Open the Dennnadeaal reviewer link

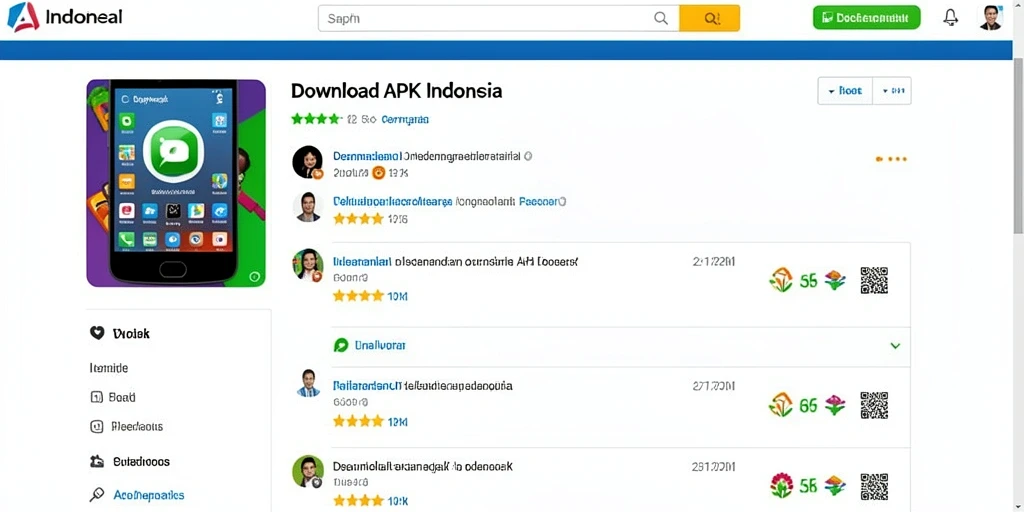coord(366,157)
